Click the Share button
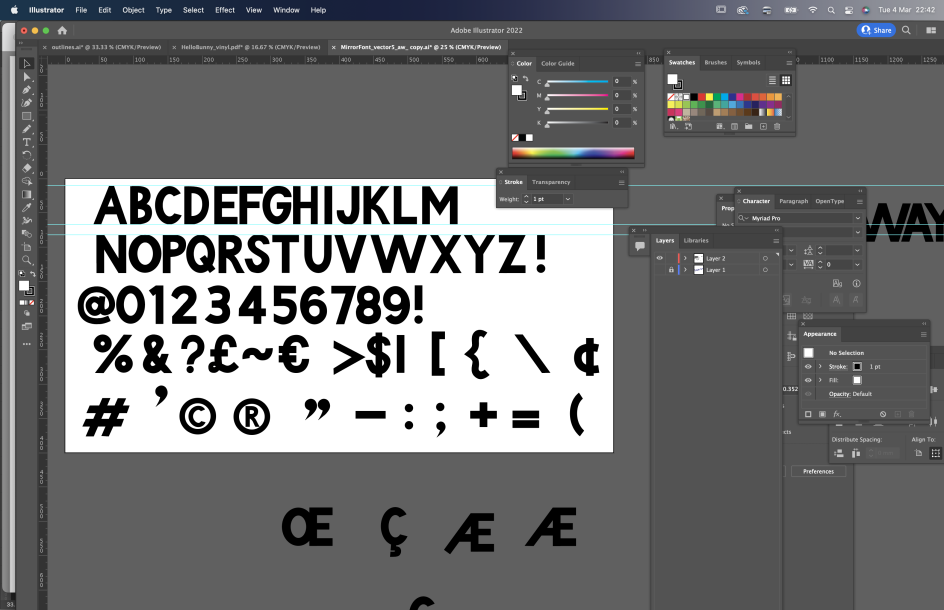Screen dimensions: 944x610 [877, 30]
